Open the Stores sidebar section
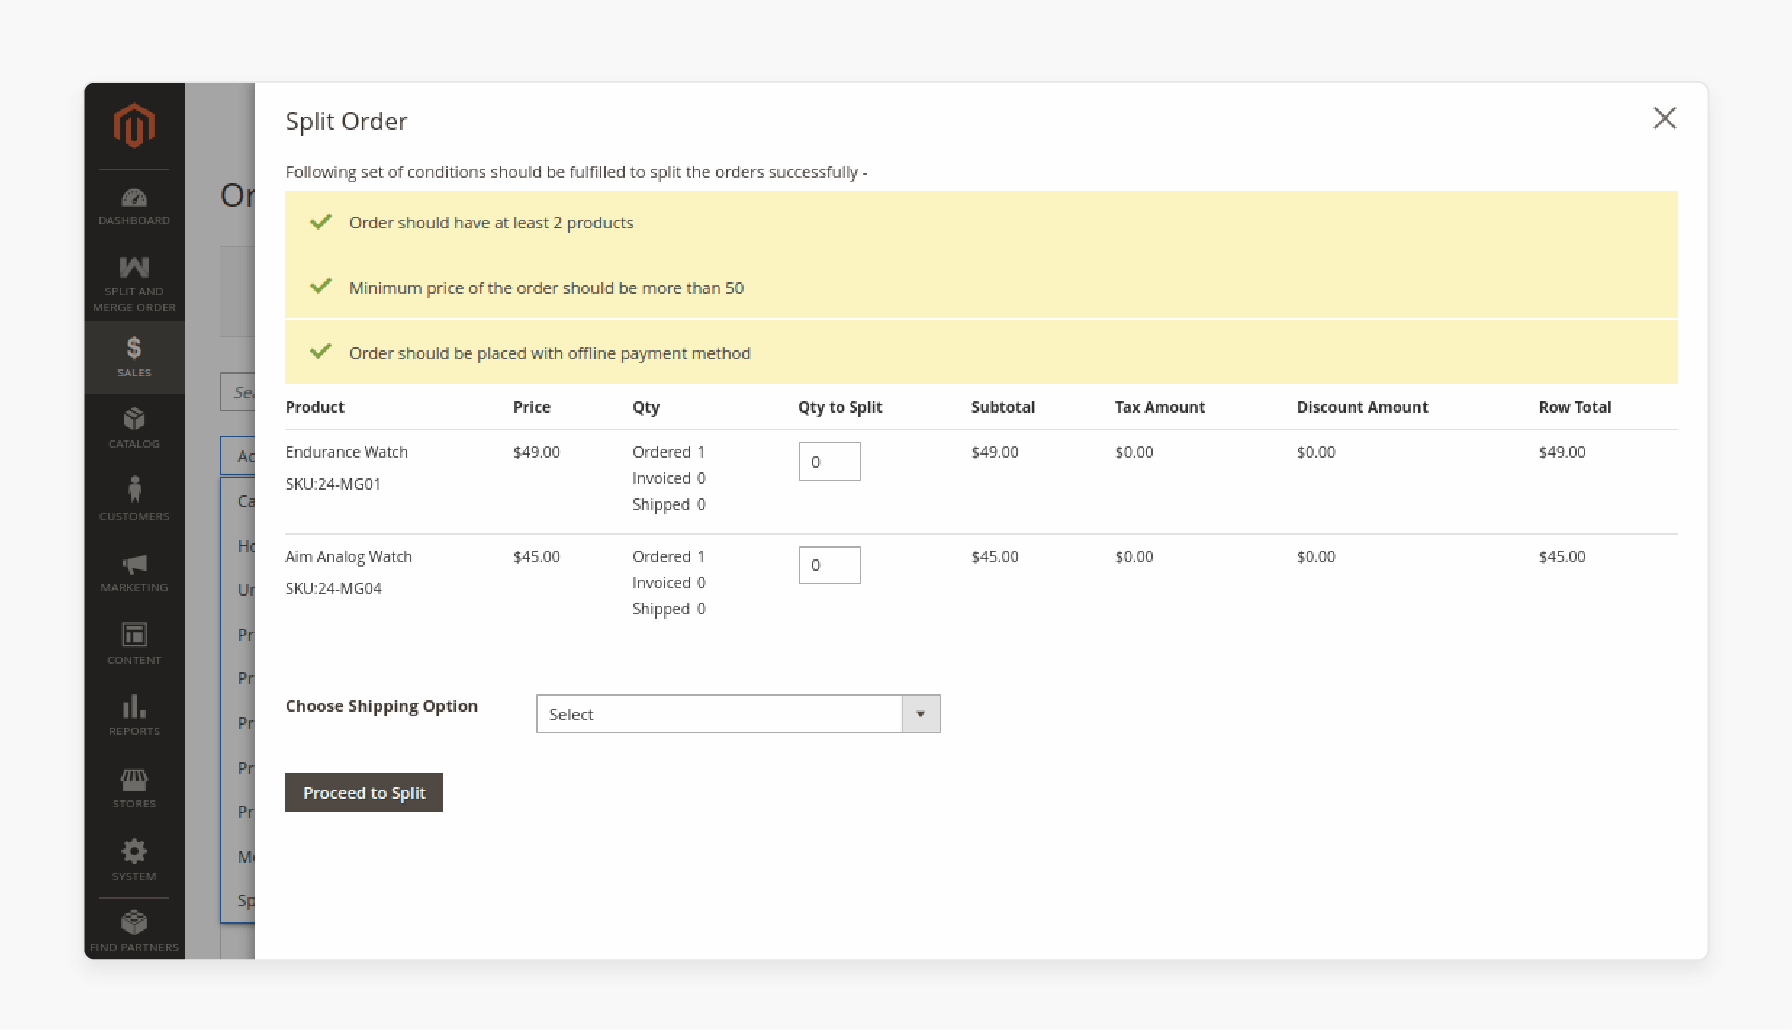The width and height of the screenshot is (1792, 1030). (134, 788)
